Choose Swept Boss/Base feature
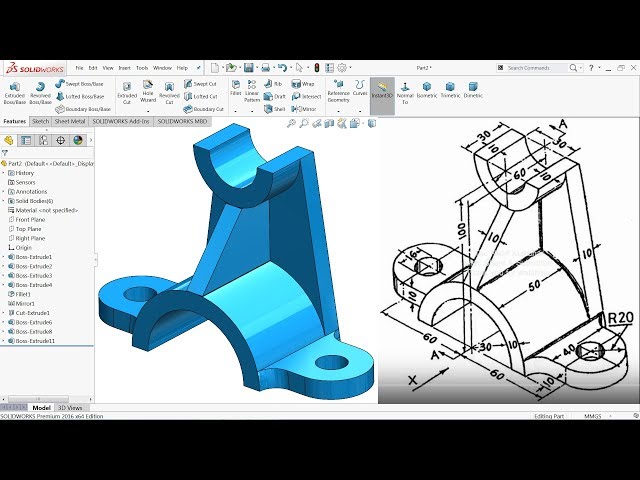 (x=80, y=84)
